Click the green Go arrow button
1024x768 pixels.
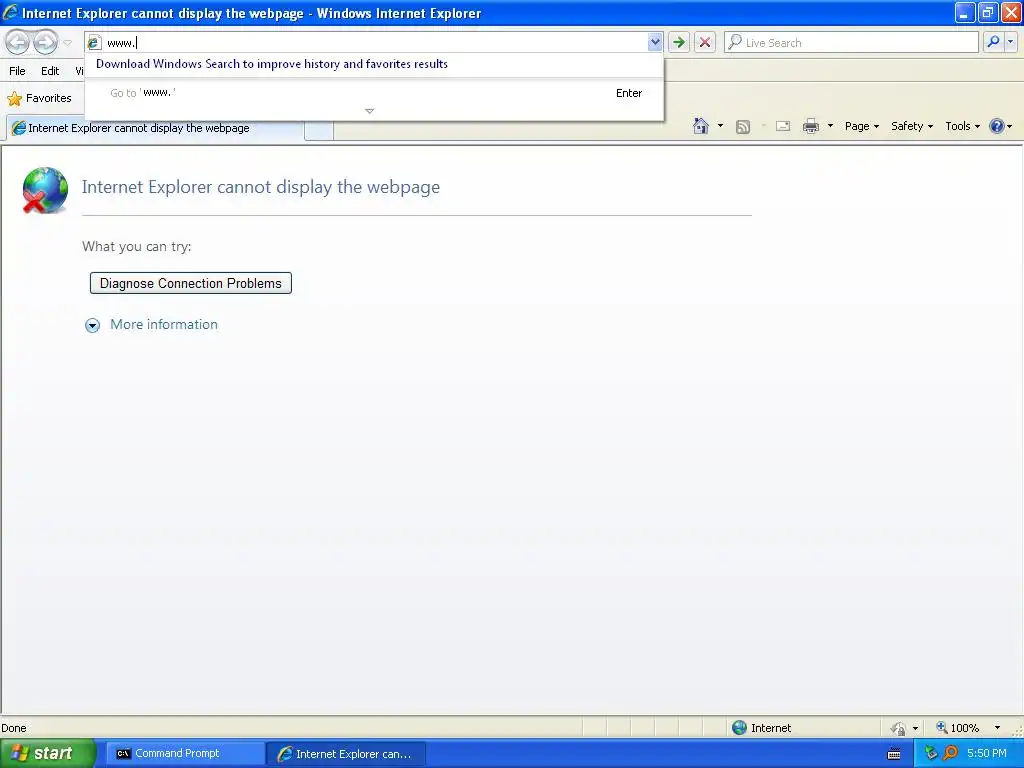click(x=679, y=42)
